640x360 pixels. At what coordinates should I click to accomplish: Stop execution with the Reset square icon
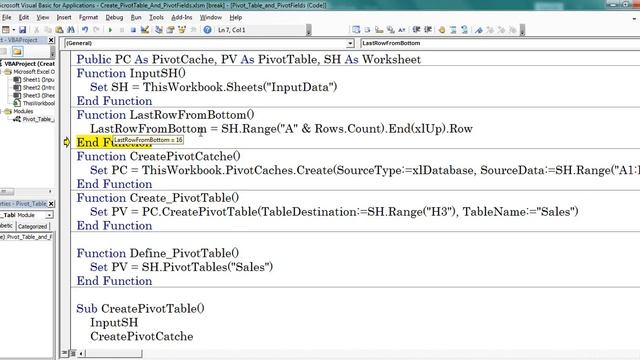click(x=133, y=30)
